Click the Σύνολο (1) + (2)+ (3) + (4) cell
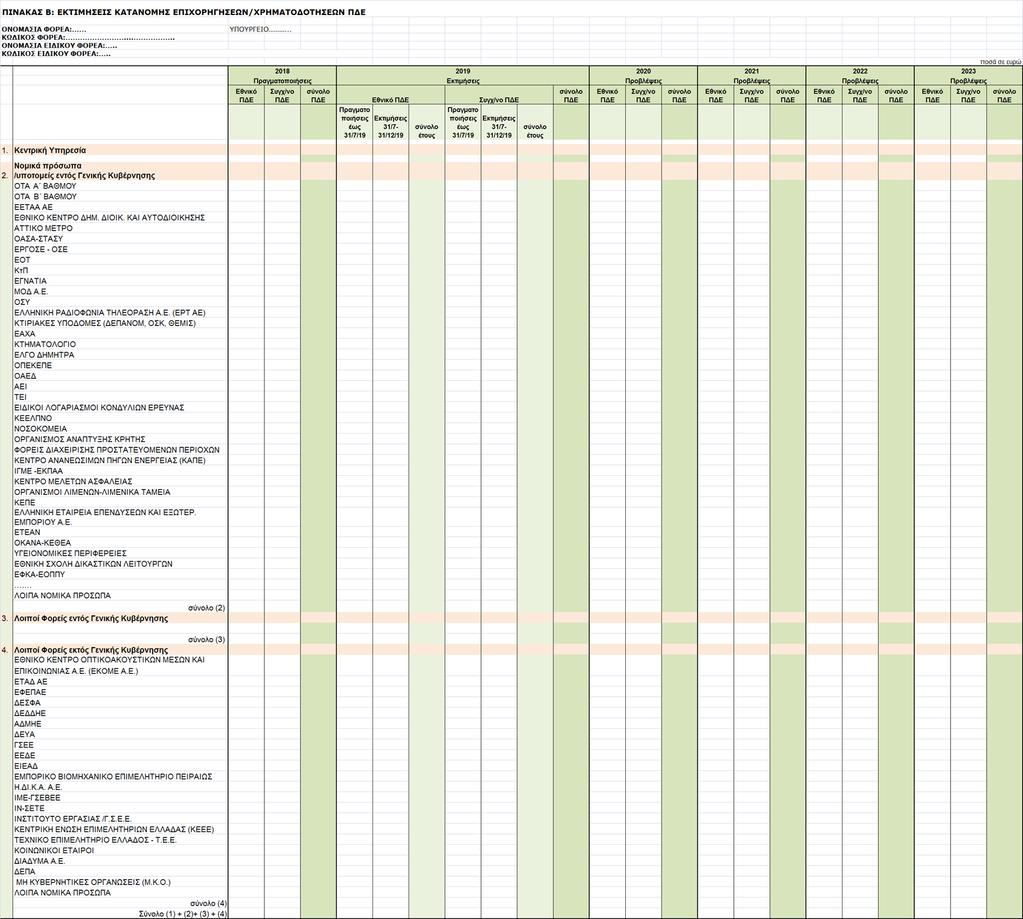Viewport: 1023px width, 919px height. 183,914
